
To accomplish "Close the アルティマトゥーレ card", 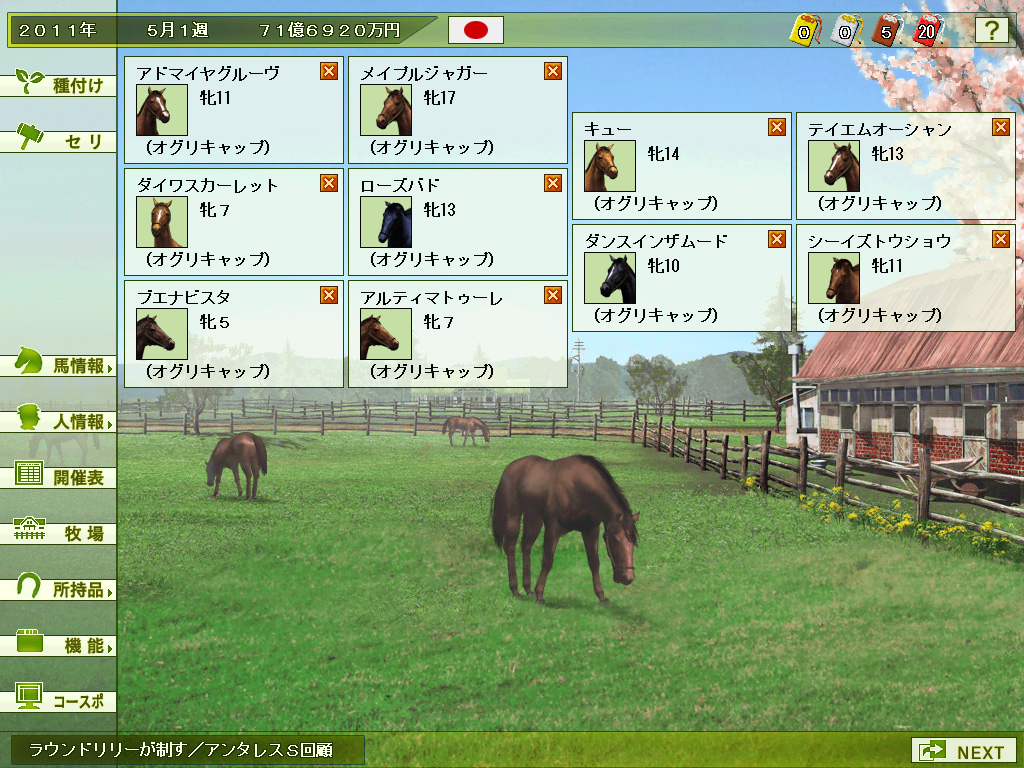I will pyautogui.click(x=552, y=296).
